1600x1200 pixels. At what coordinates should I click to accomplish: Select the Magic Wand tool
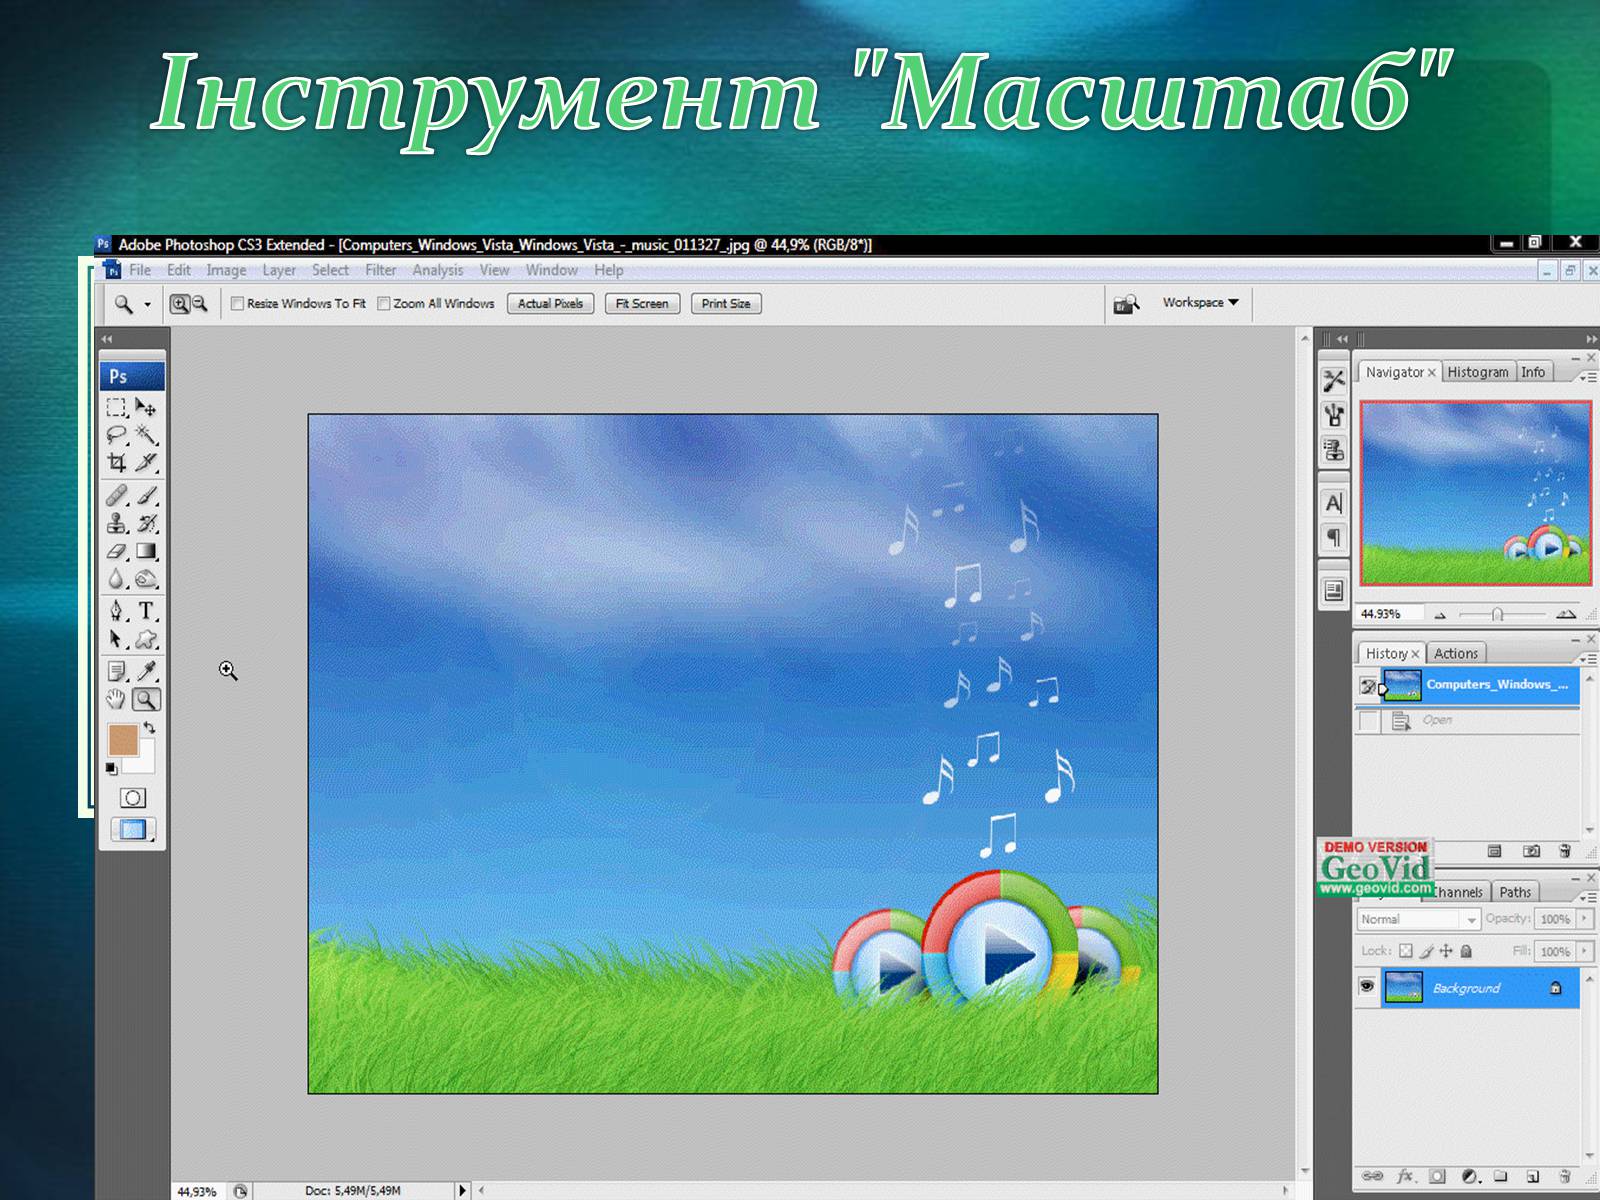146,434
